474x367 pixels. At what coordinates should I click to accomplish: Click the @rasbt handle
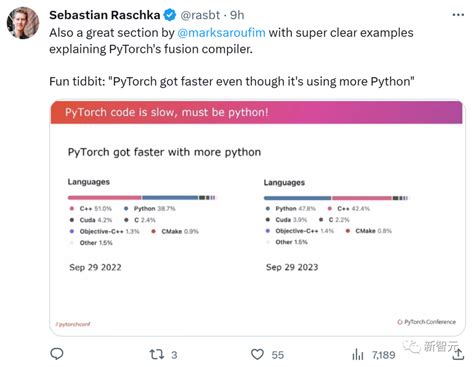200,15
